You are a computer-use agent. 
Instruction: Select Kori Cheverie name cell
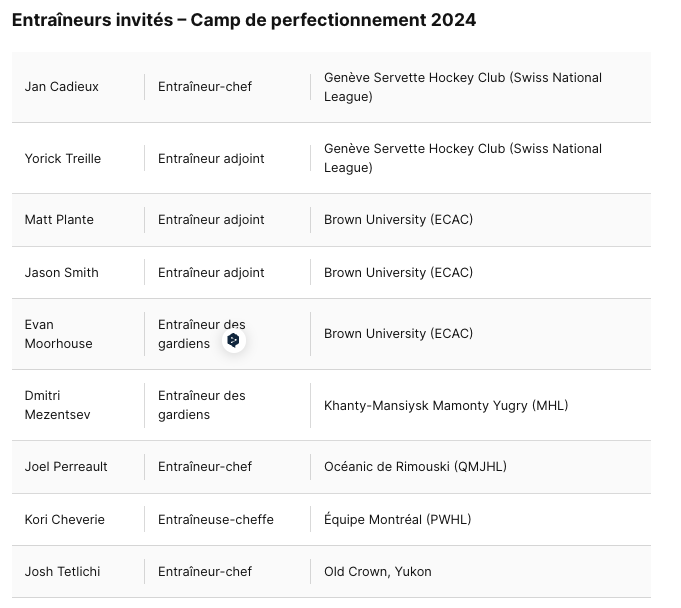pos(65,519)
